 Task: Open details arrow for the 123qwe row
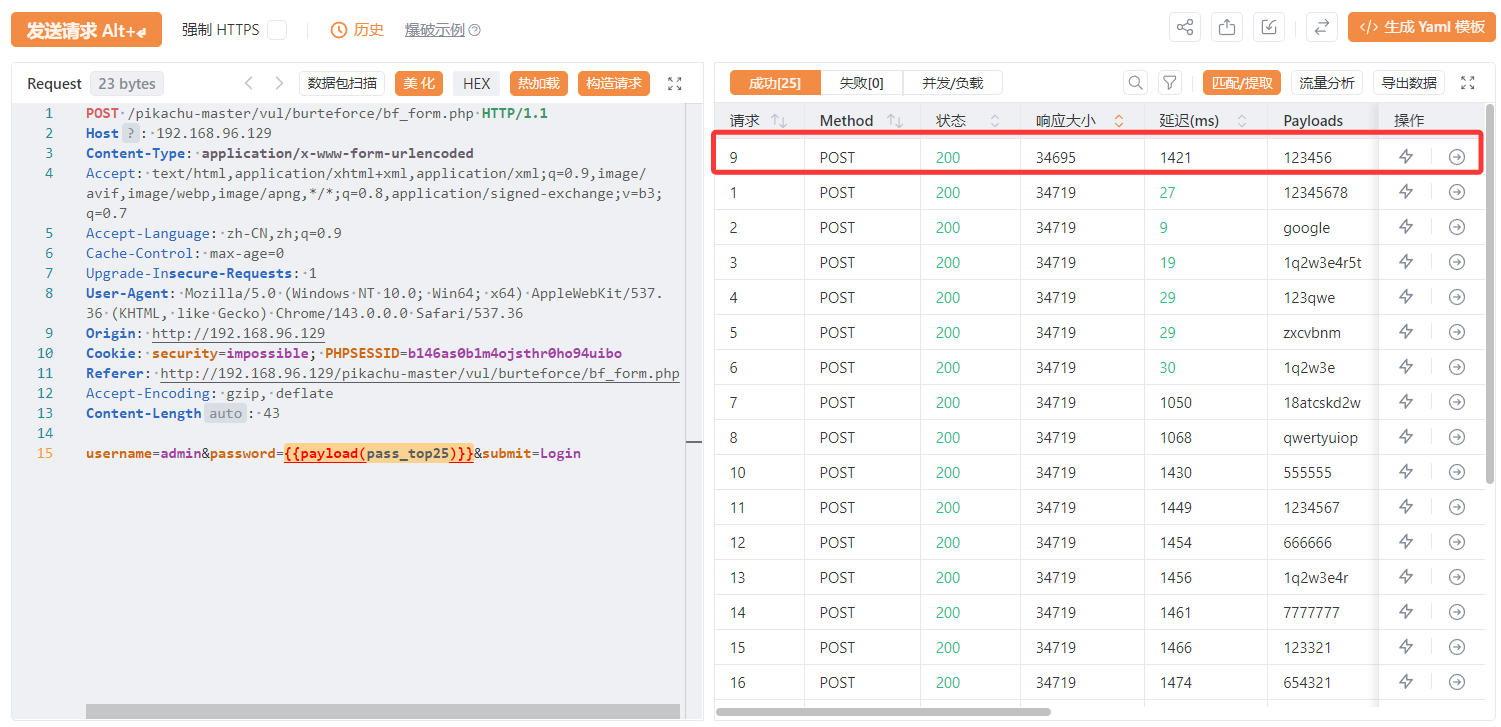[1457, 297]
